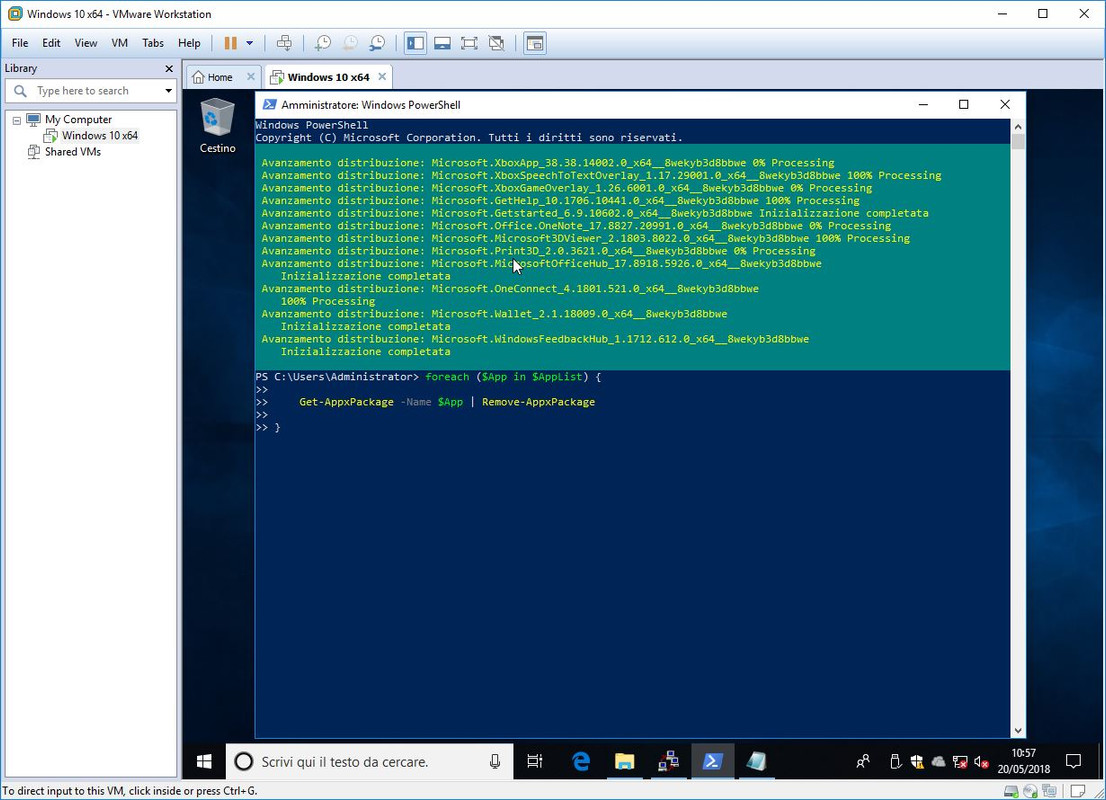Enter full screen mode from the toolbar
This screenshot has width=1106, height=800.
click(469, 43)
